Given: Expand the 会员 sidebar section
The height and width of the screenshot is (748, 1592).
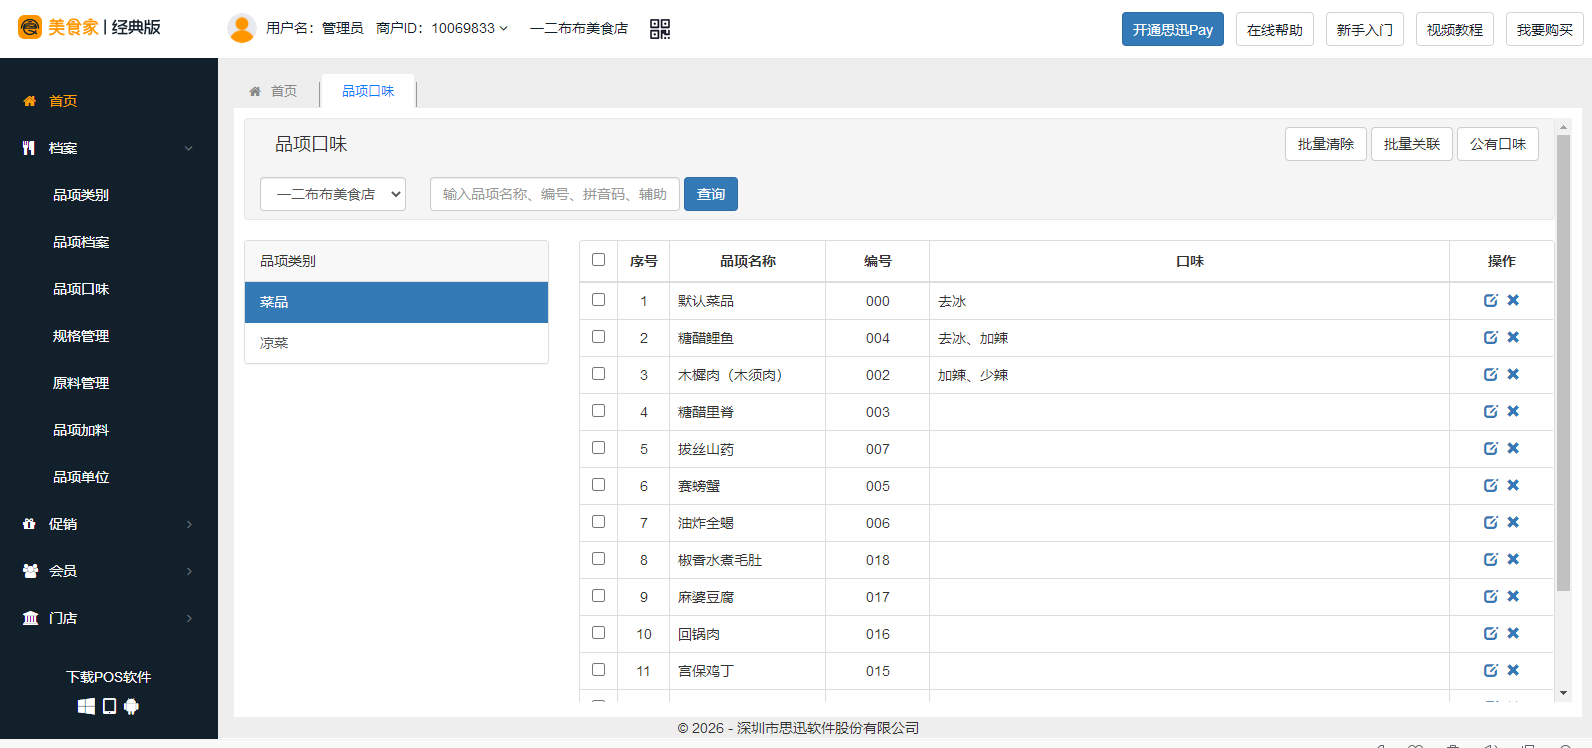Looking at the screenshot, I should tap(109, 571).
